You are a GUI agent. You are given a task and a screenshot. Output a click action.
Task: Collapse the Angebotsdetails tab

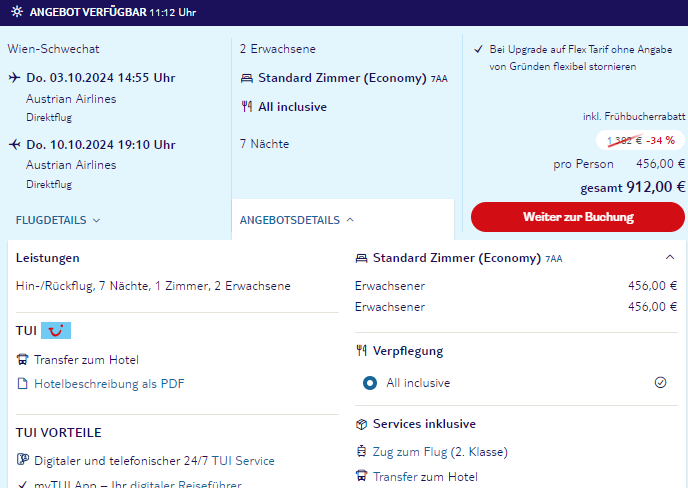297,220
